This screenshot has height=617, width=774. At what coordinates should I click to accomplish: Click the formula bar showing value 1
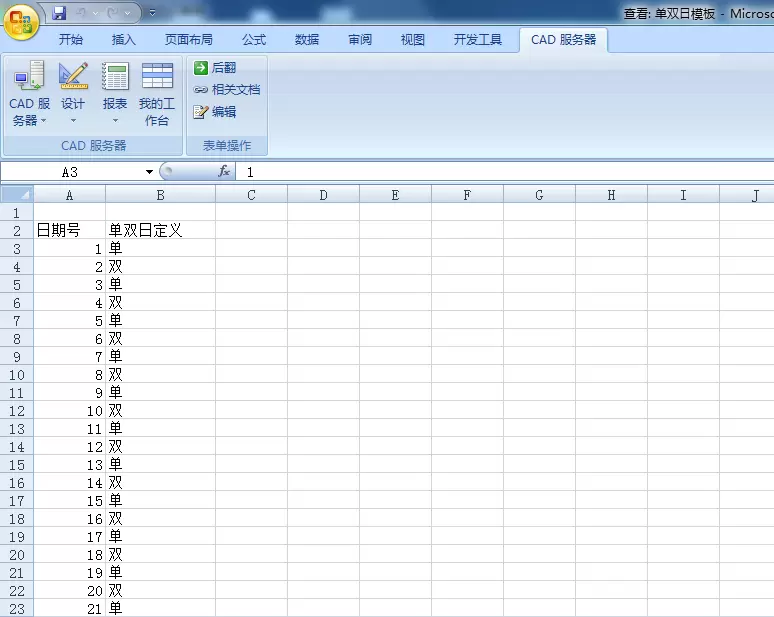[x=500, y=172]
